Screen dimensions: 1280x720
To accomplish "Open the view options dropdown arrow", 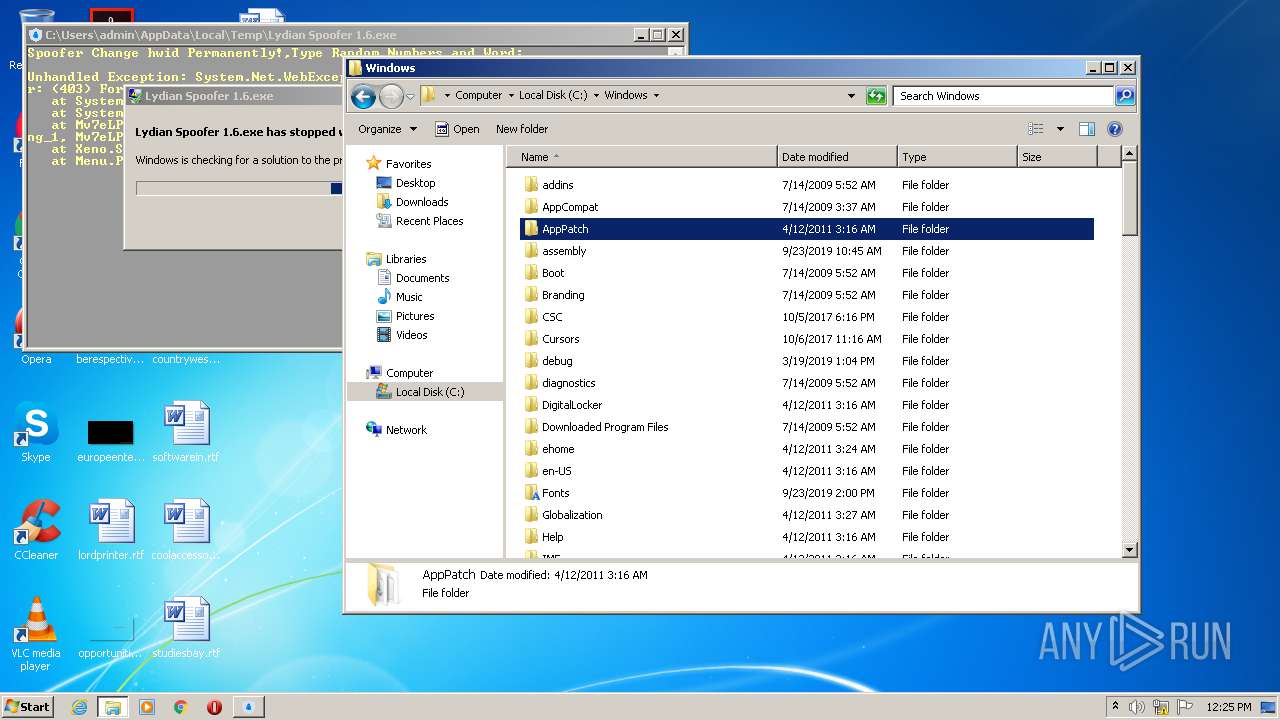I will pyautogui.click(x=1060, y=129).
